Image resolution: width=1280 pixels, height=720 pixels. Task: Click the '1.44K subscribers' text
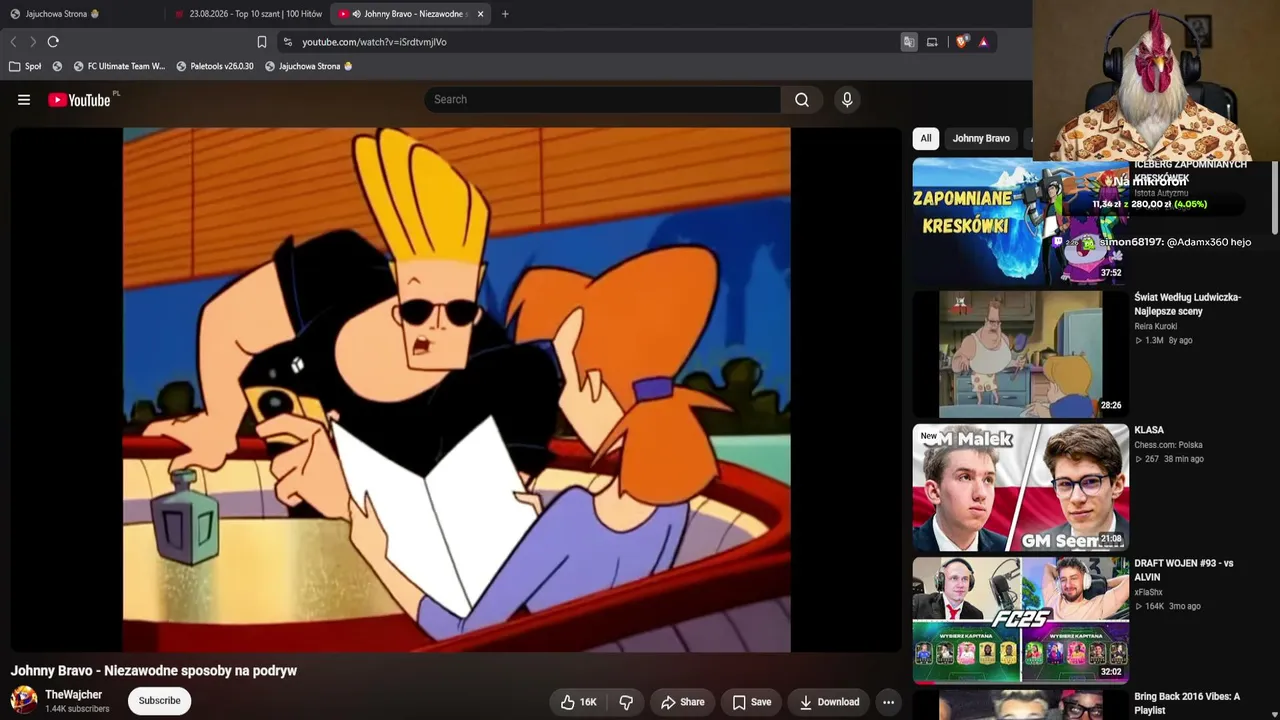(x=77, y=709)
